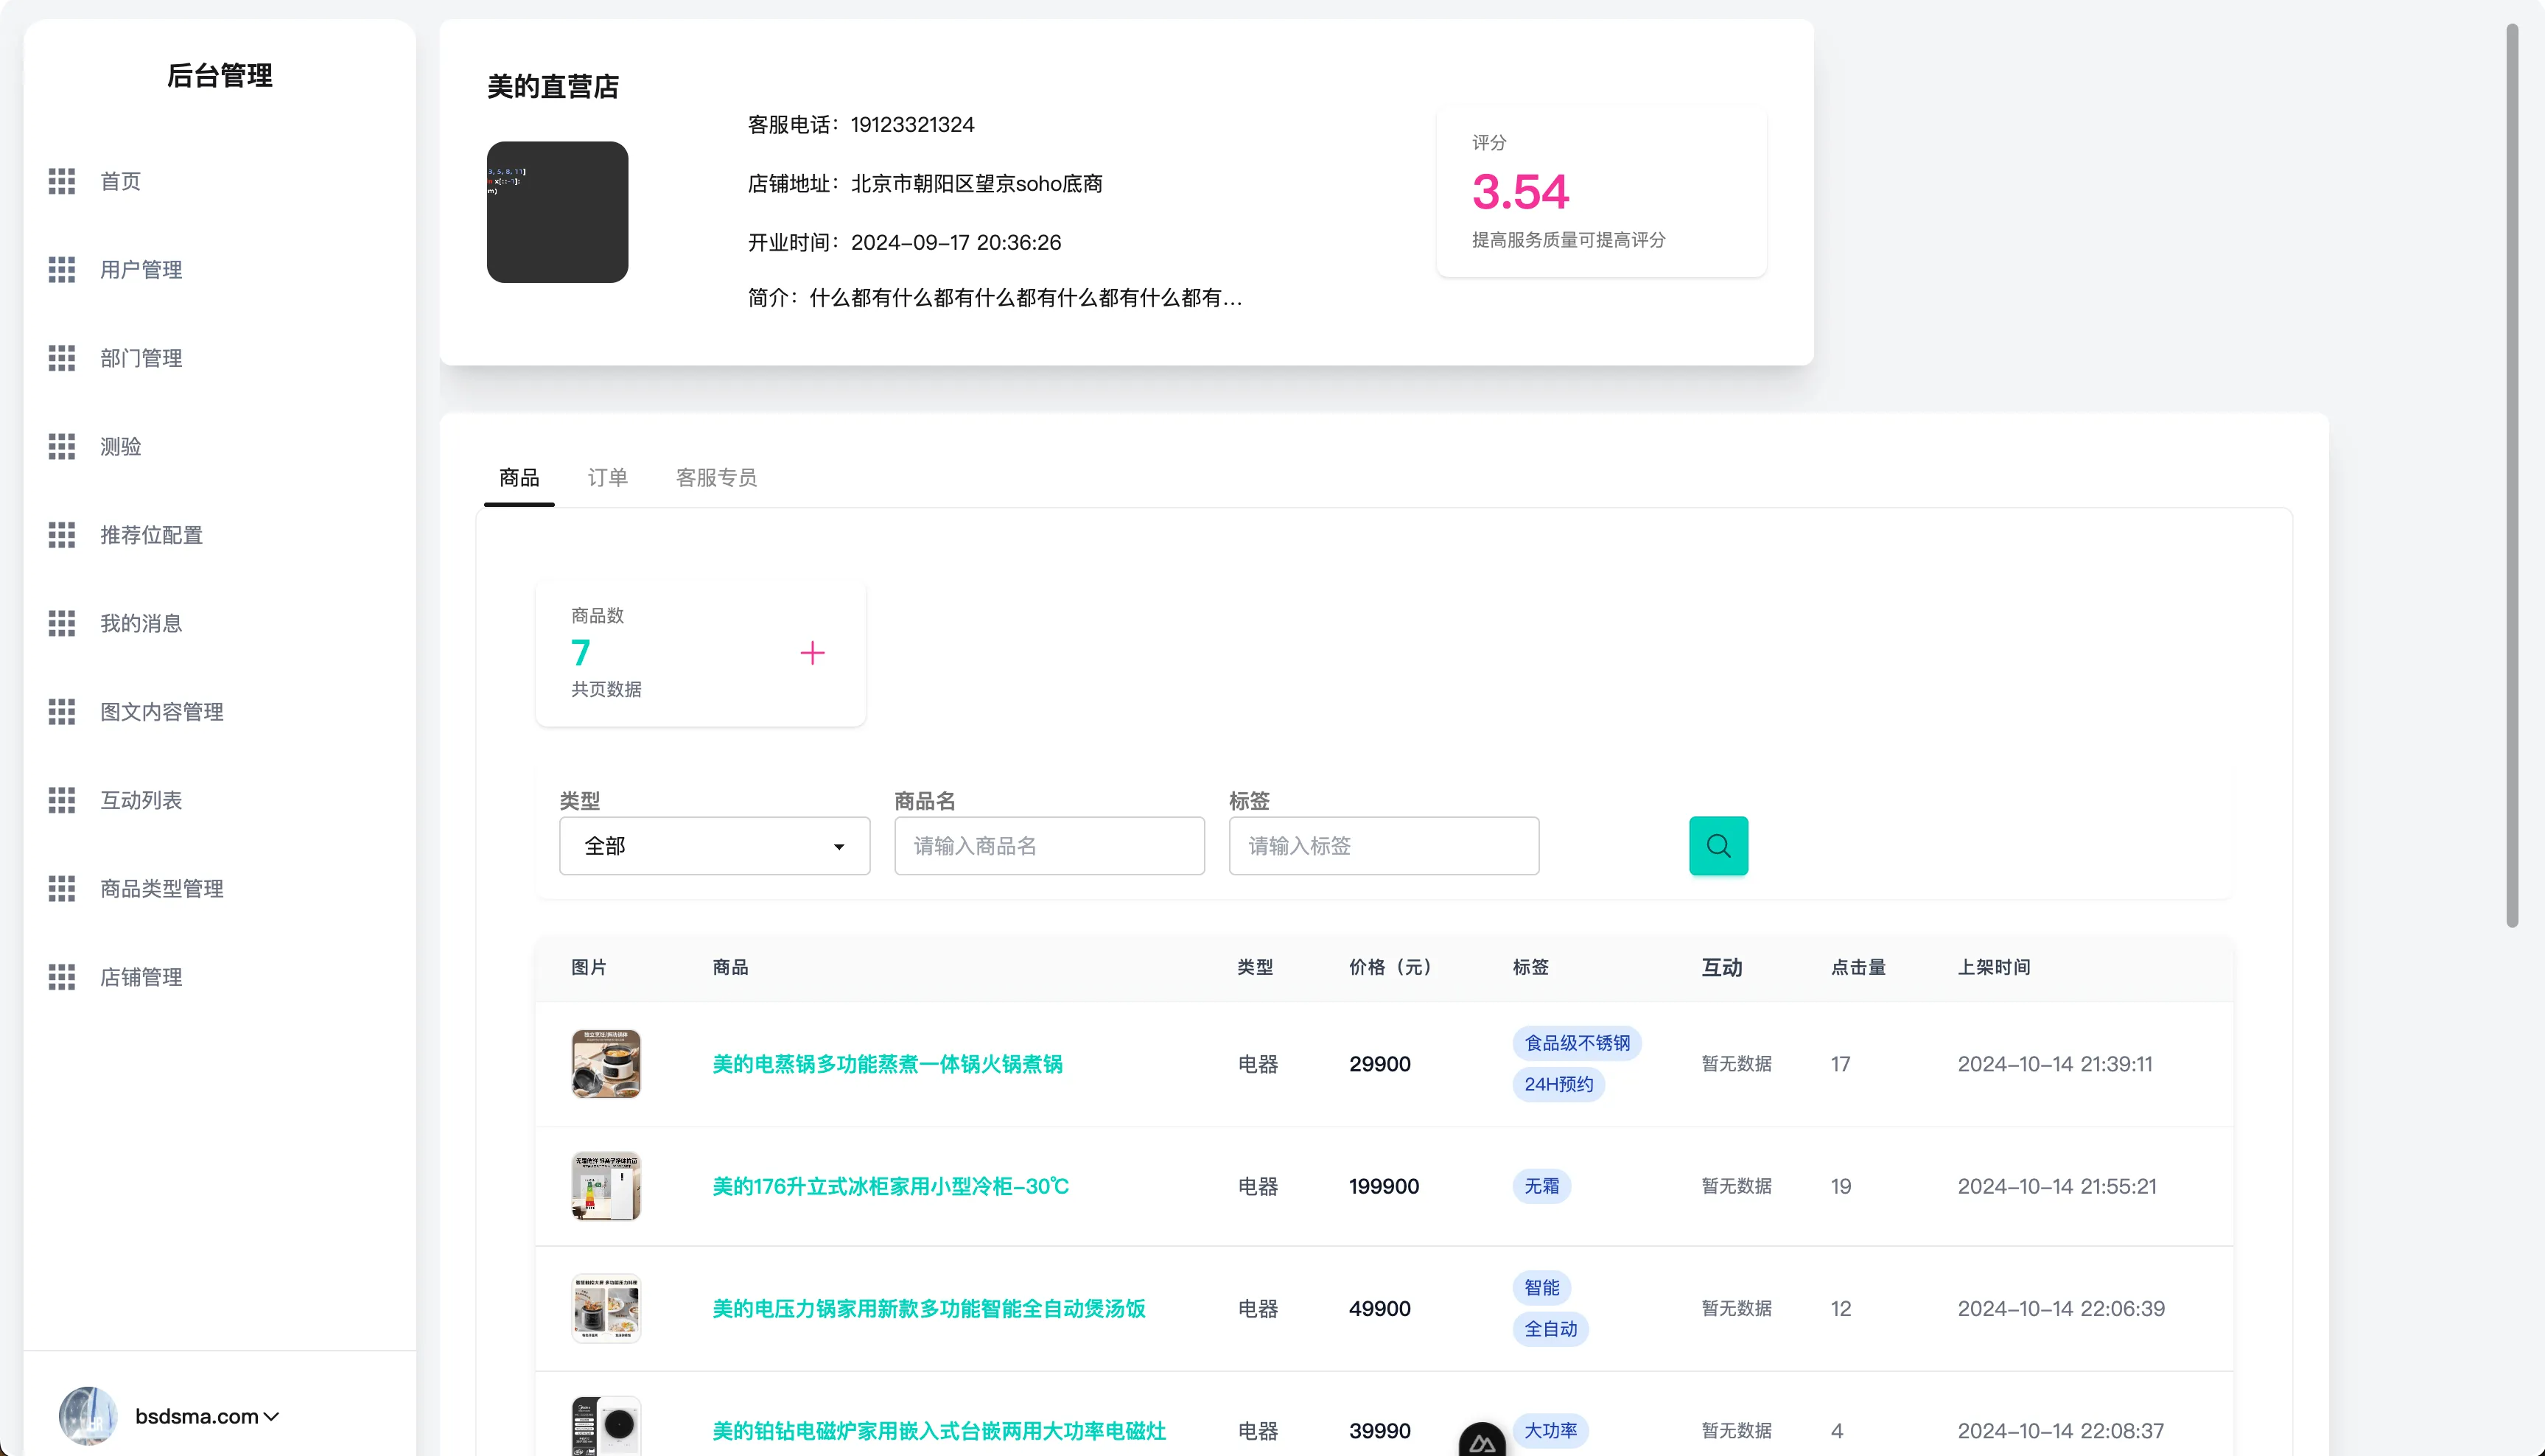Open the 类型 dropdown showing 全部

pyautogui.click(x=713, y=845)
